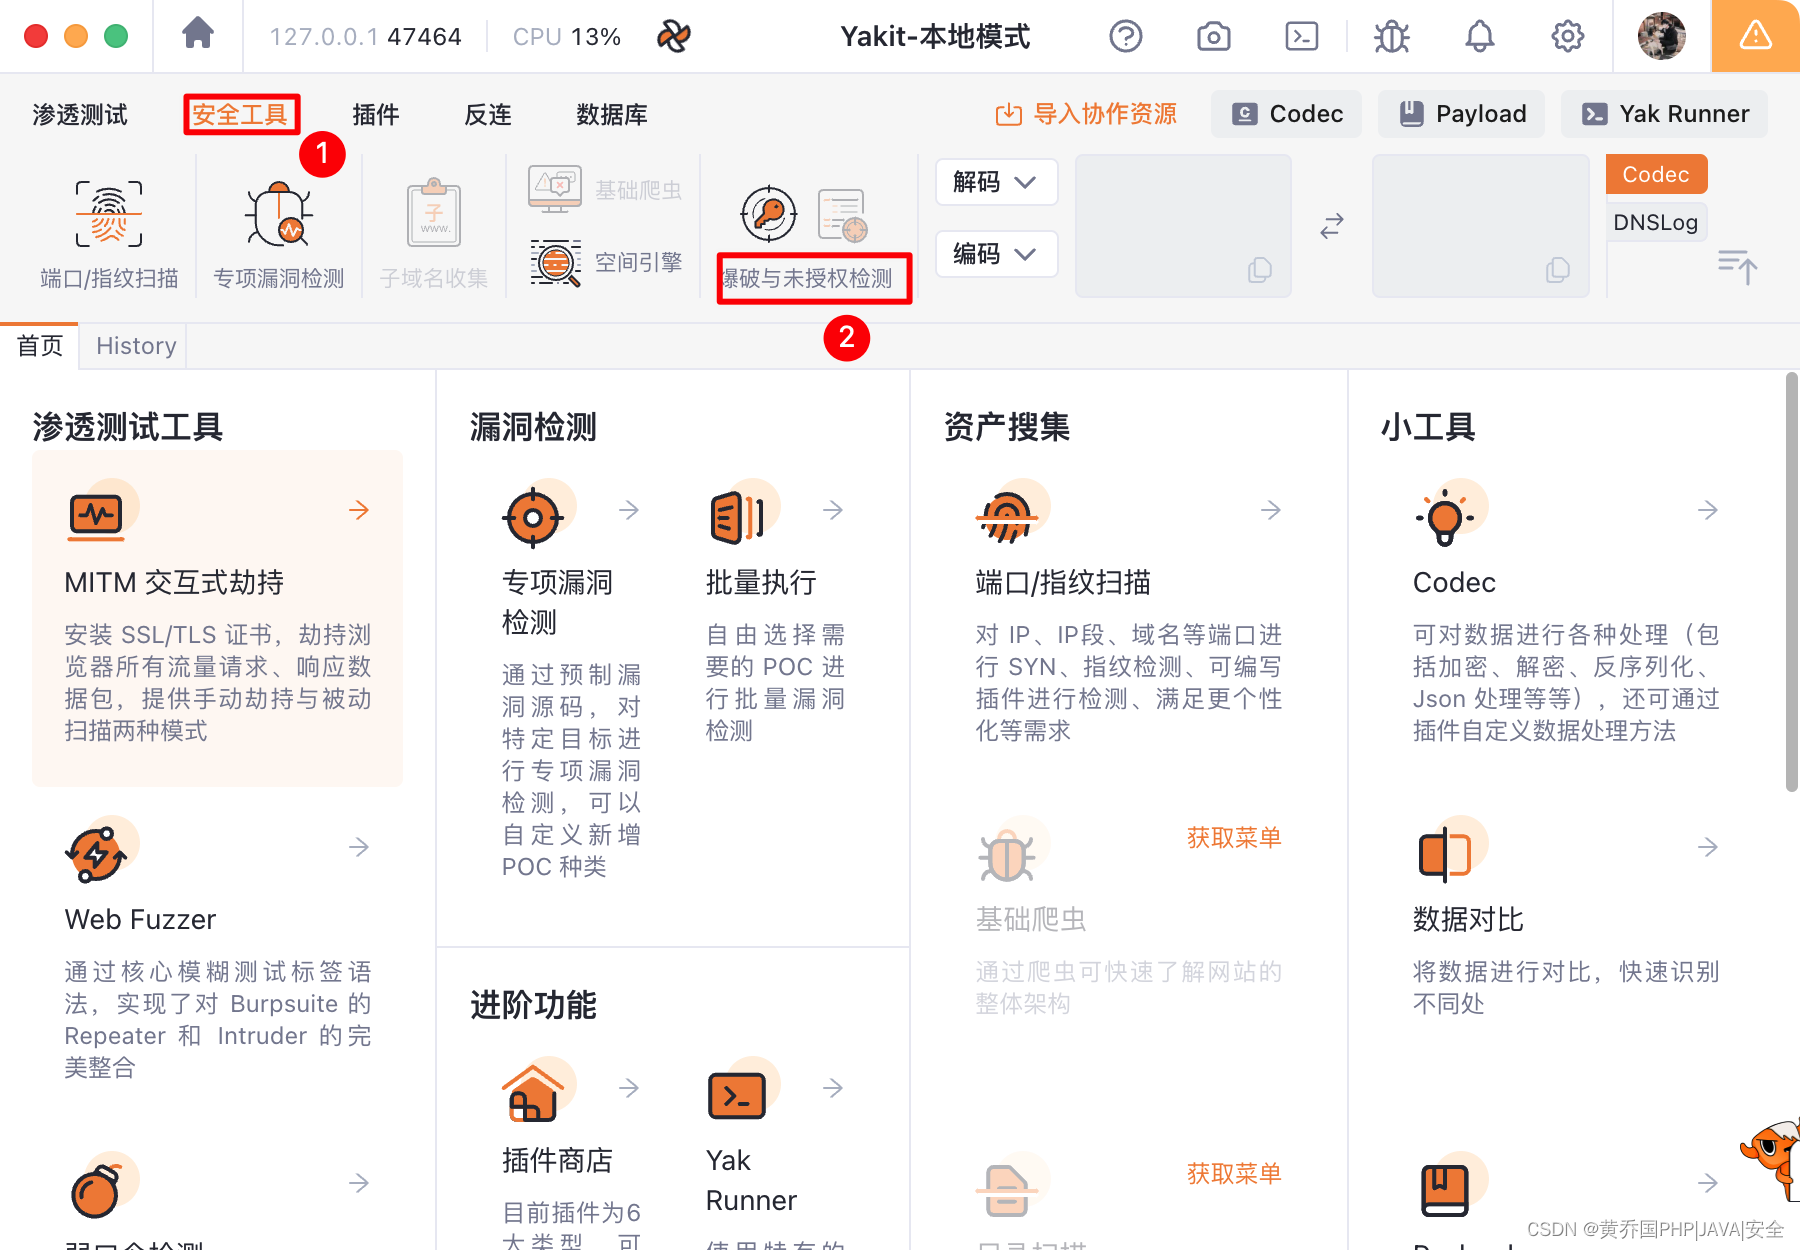1800x1250 pixels.
Task: Click the document target icon beside key
Action: tap(843, 215)
